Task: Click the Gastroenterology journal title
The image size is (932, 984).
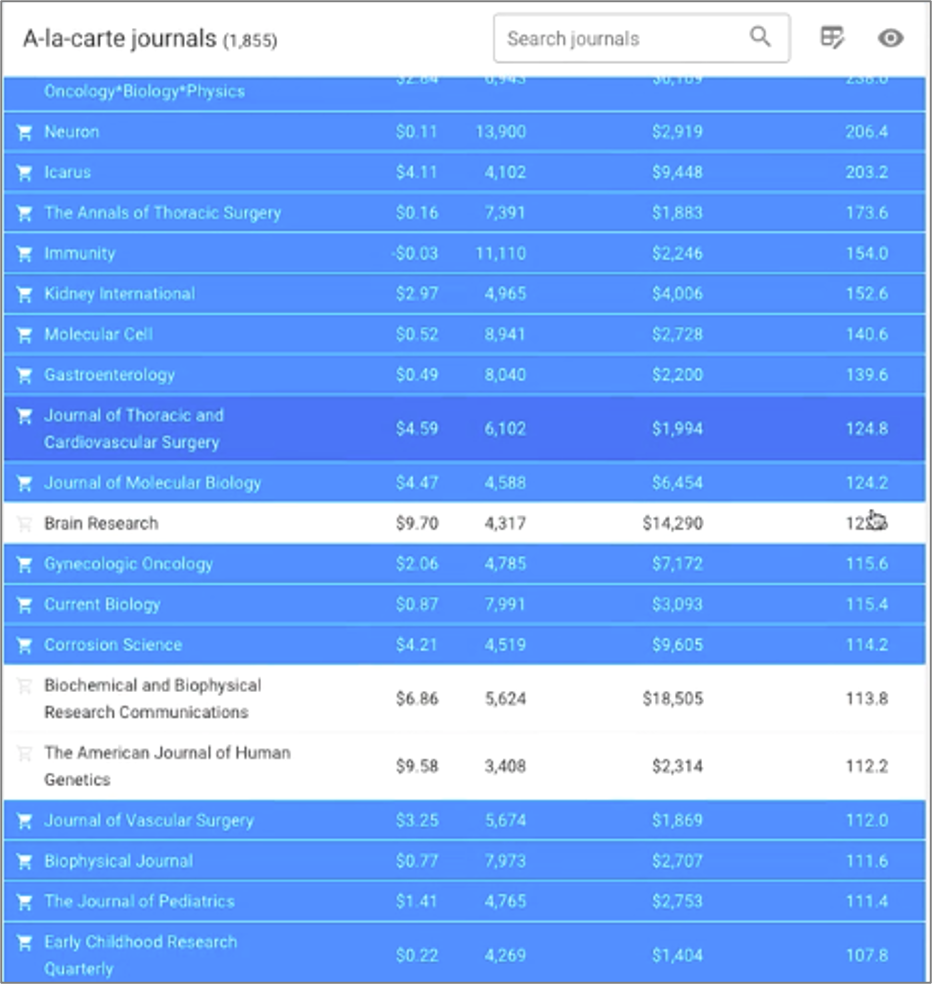Action: coord(109,375)
